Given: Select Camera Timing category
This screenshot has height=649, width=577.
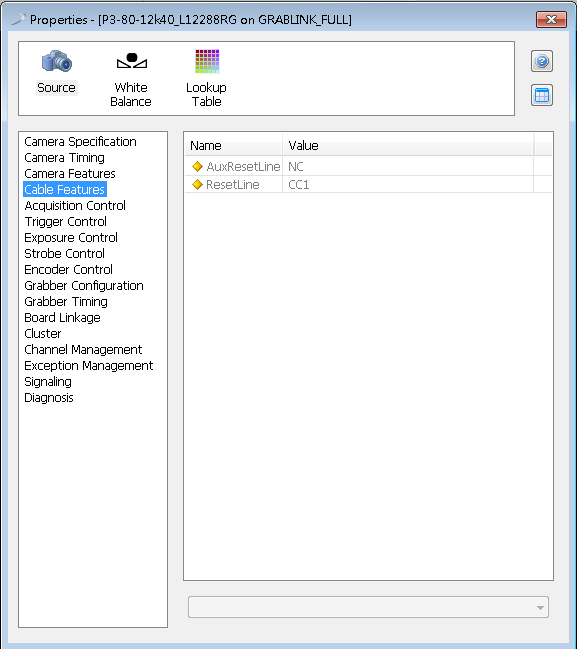Looking at the screenshot, I should (x=64, y=158).
